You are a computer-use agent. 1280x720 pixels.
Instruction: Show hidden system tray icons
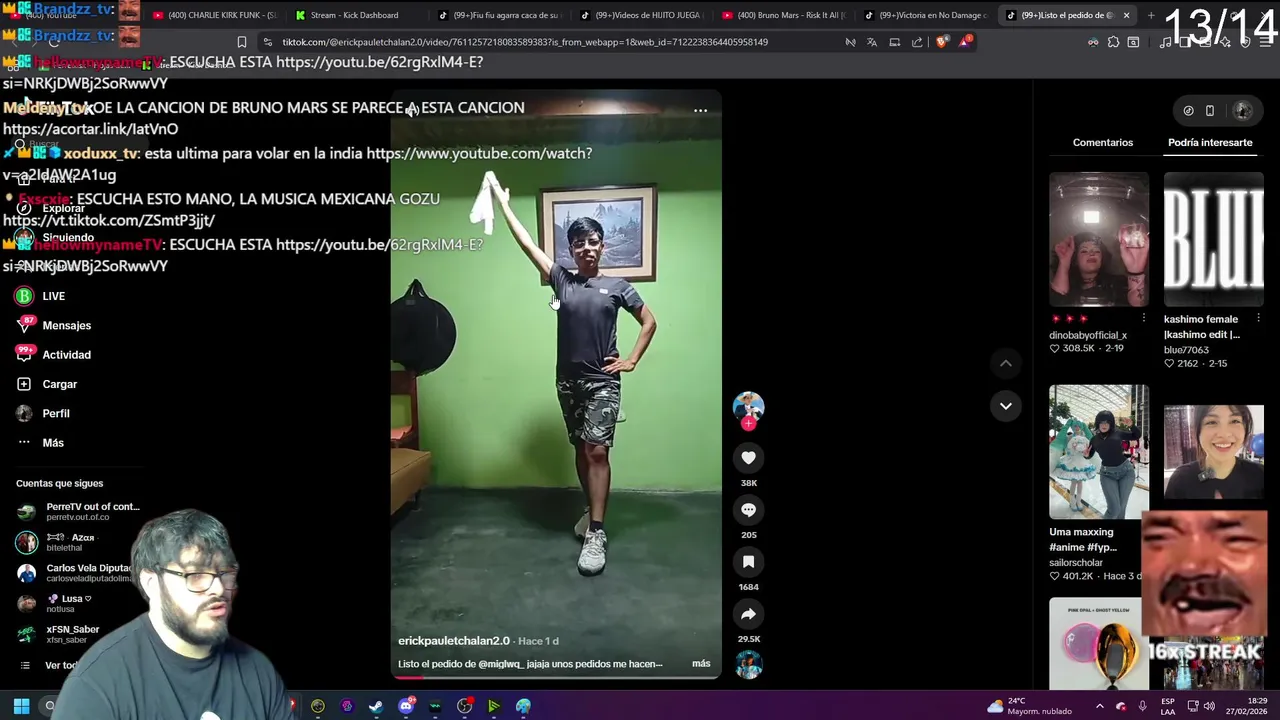click(x=1099, y=706)
